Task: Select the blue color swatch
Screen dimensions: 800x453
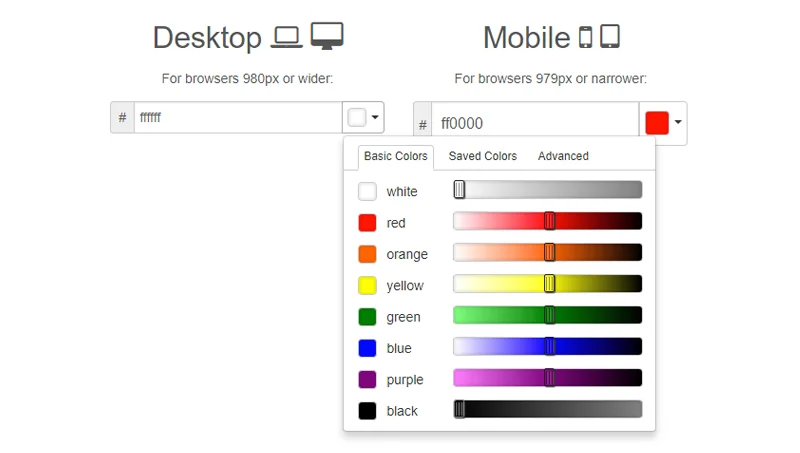Action: pyautogui.click(x=367, y=348)
